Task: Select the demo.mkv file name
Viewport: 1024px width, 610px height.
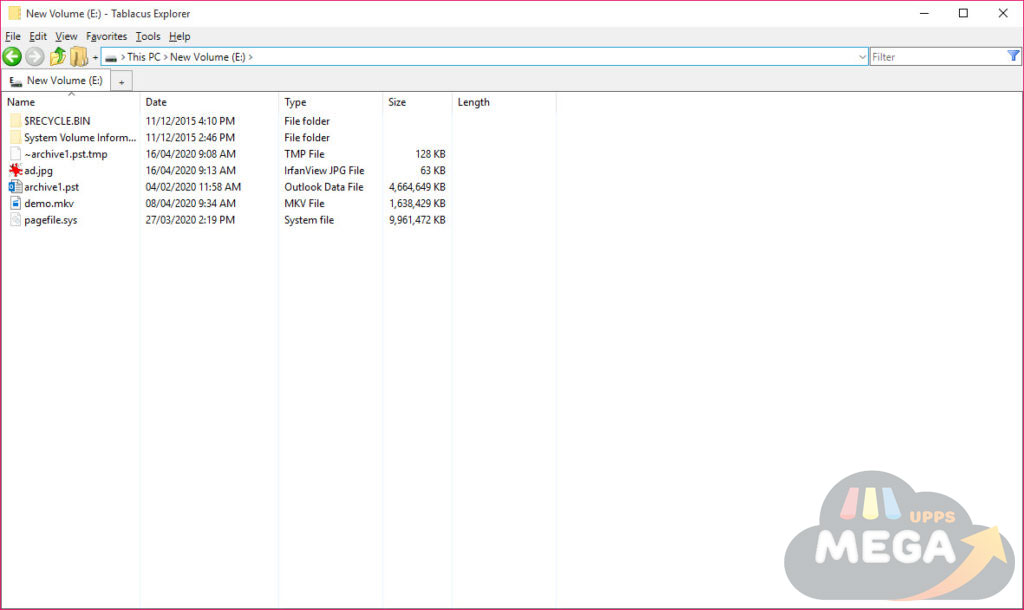Action: coord(49,203)
